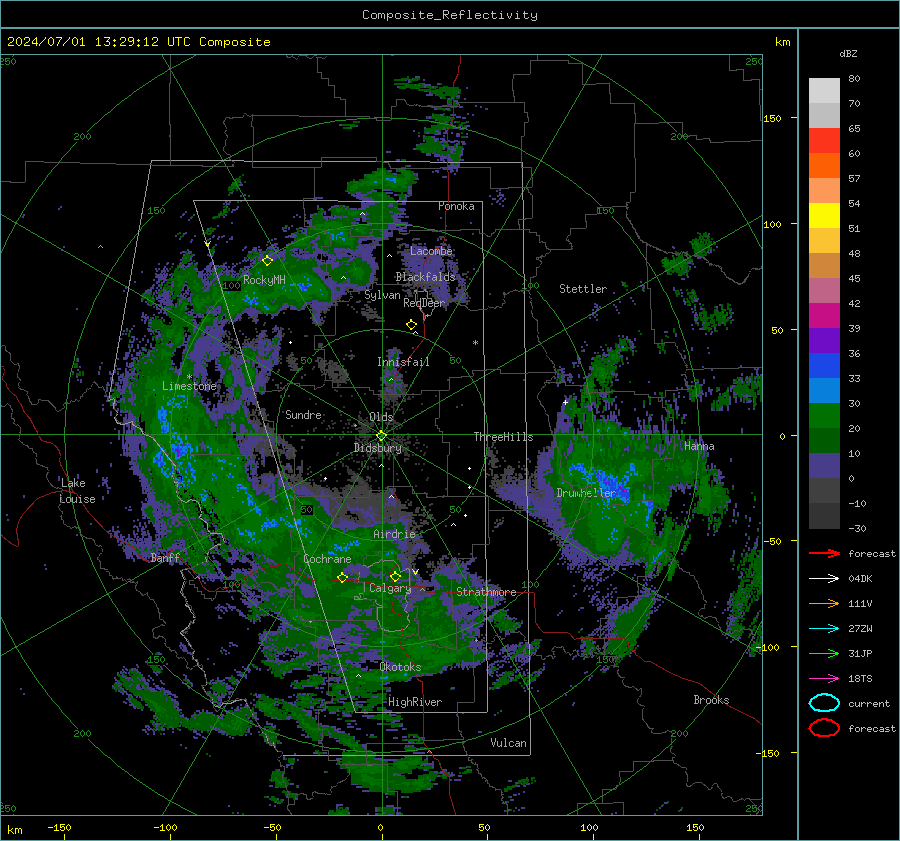Click the Lacombe label
Viewport: 900px width, 841px height.
431,251
